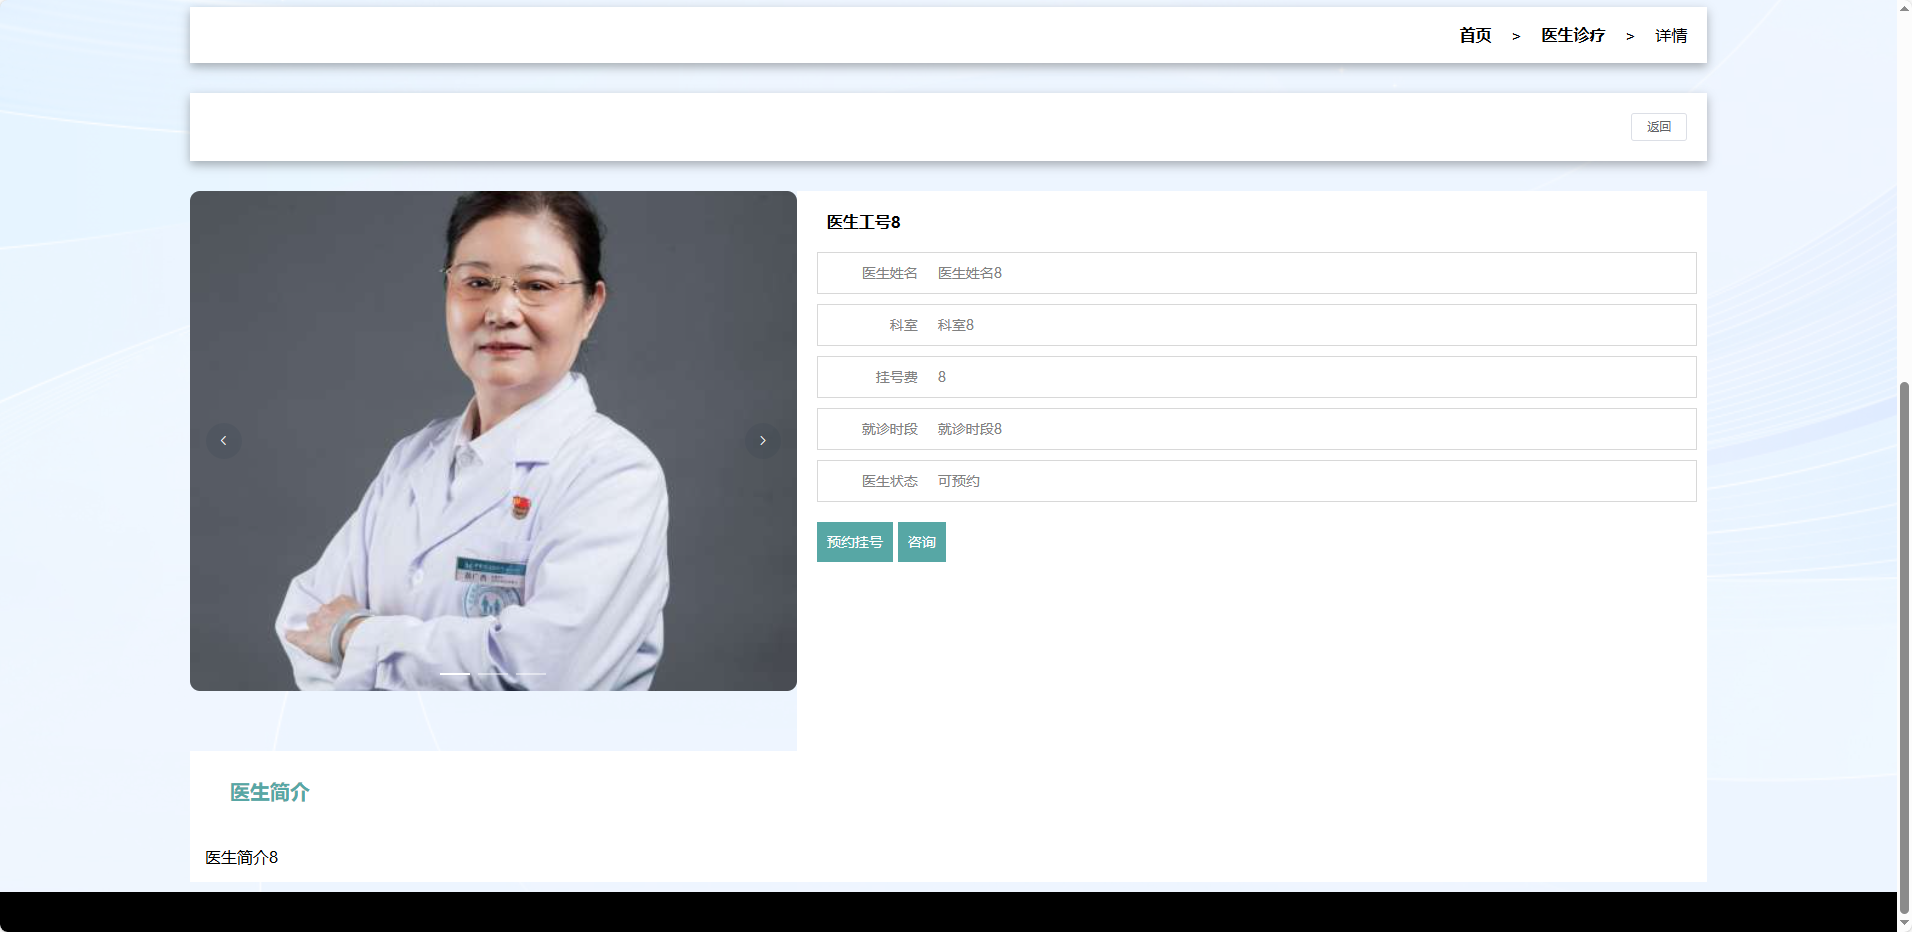This screenshot has width=1912, height=932.
Task: Click the 挂号费 value 8
Action: click(x=942, y=377)
